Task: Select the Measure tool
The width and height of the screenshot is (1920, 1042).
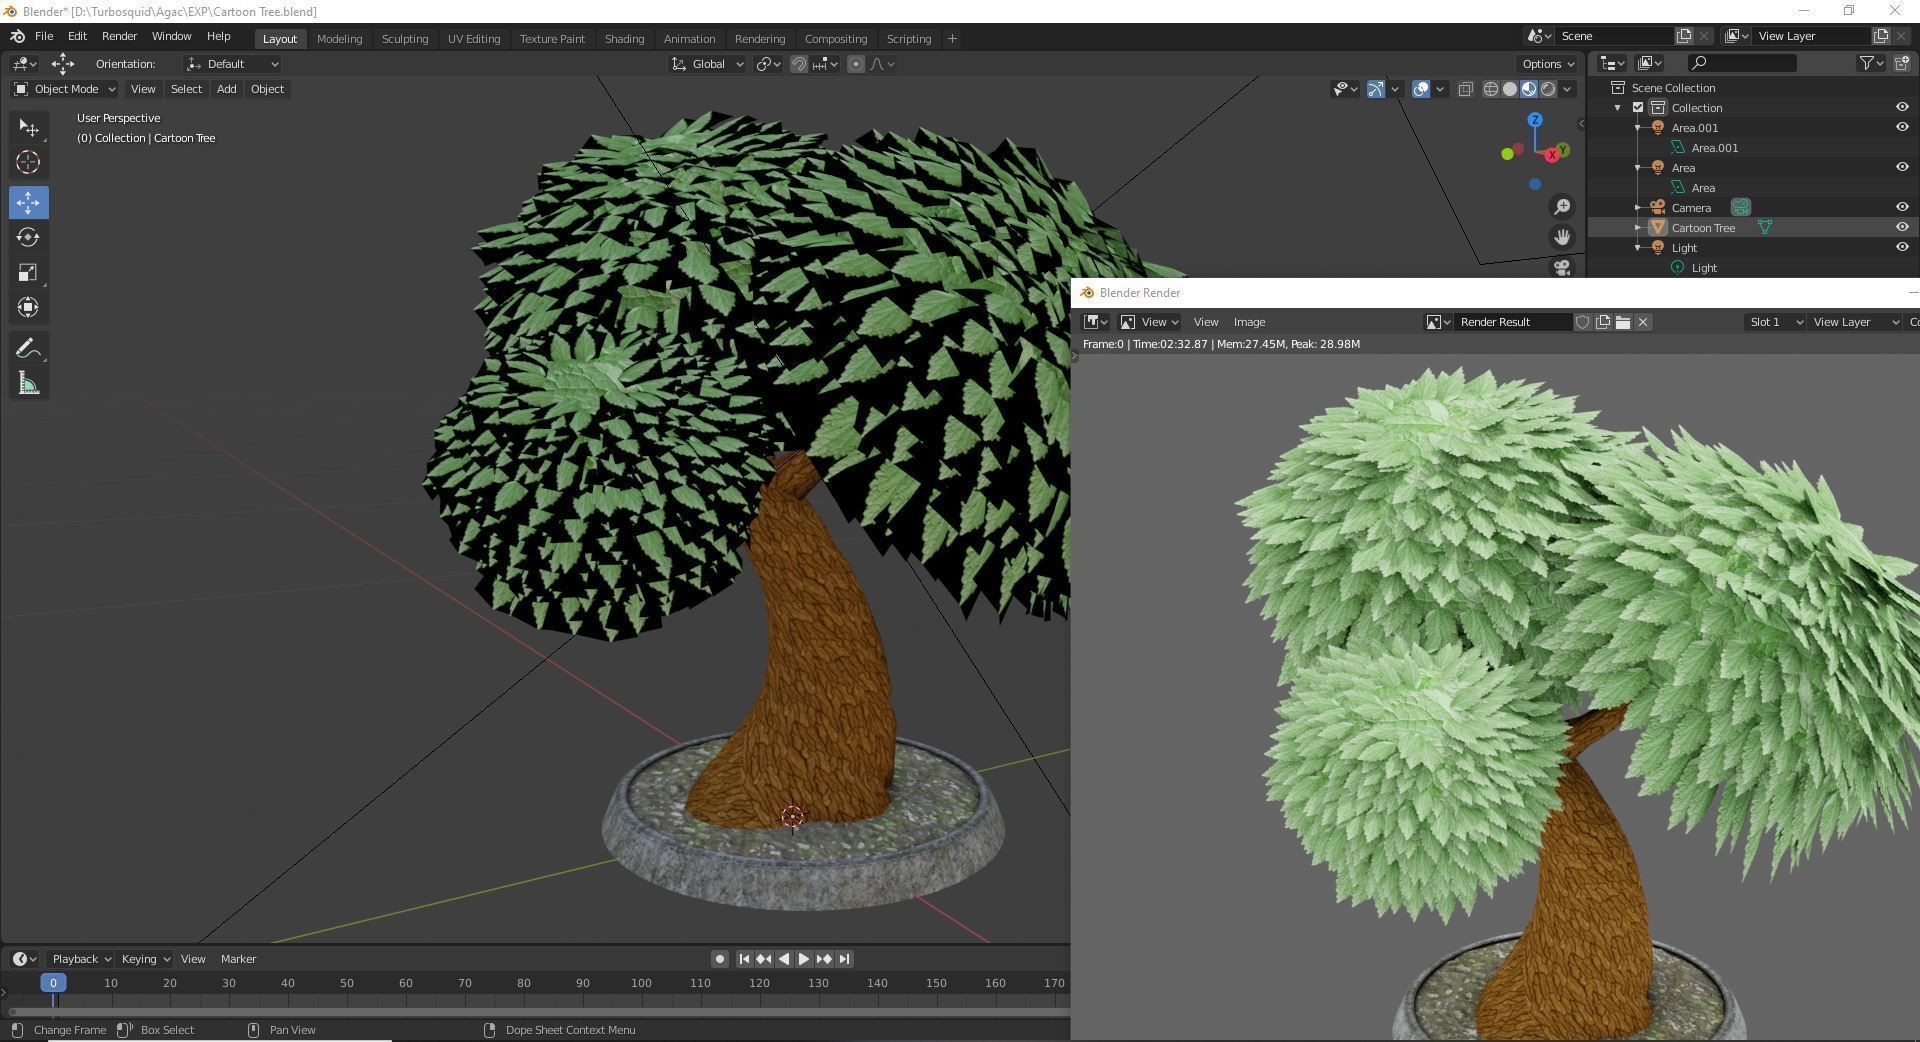Action: click(28, 384)
